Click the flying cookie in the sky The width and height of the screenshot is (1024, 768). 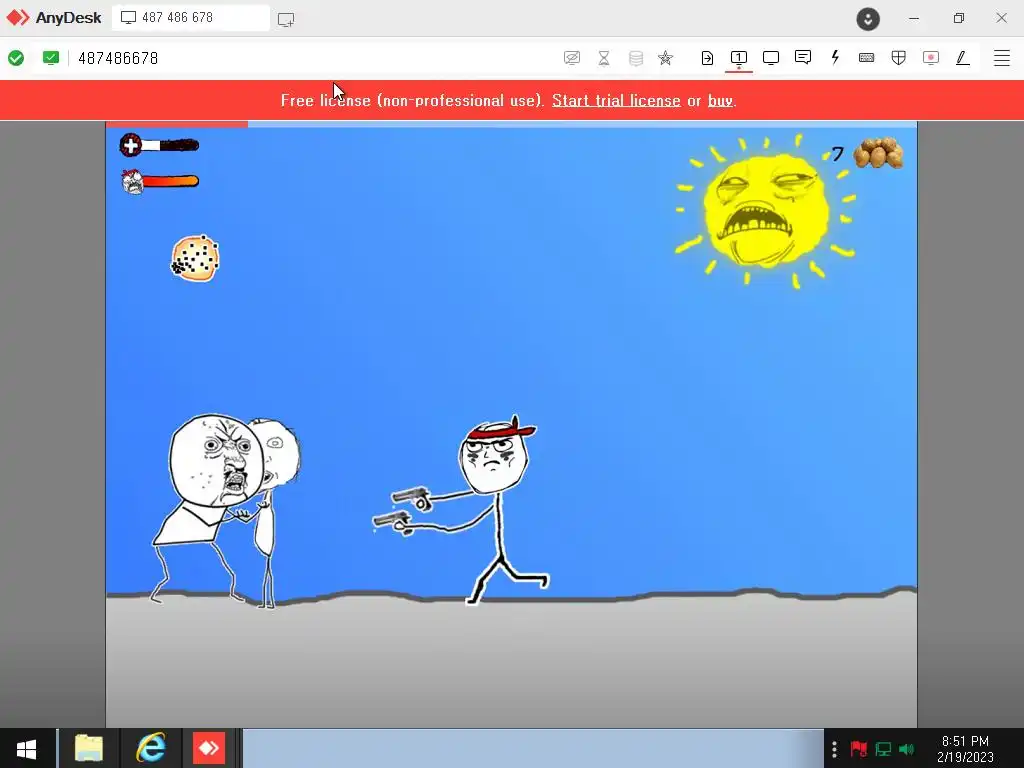click(195, 259)
